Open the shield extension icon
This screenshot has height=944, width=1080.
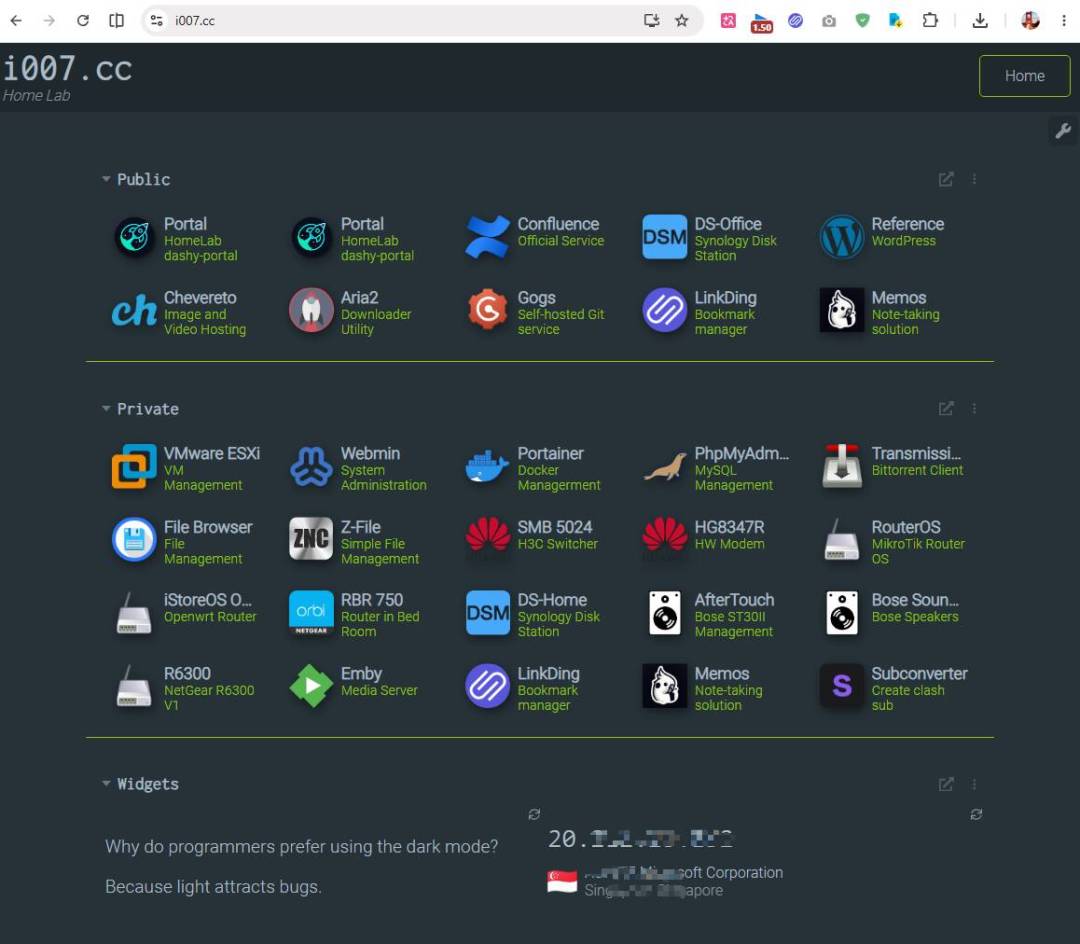point(862,21)
